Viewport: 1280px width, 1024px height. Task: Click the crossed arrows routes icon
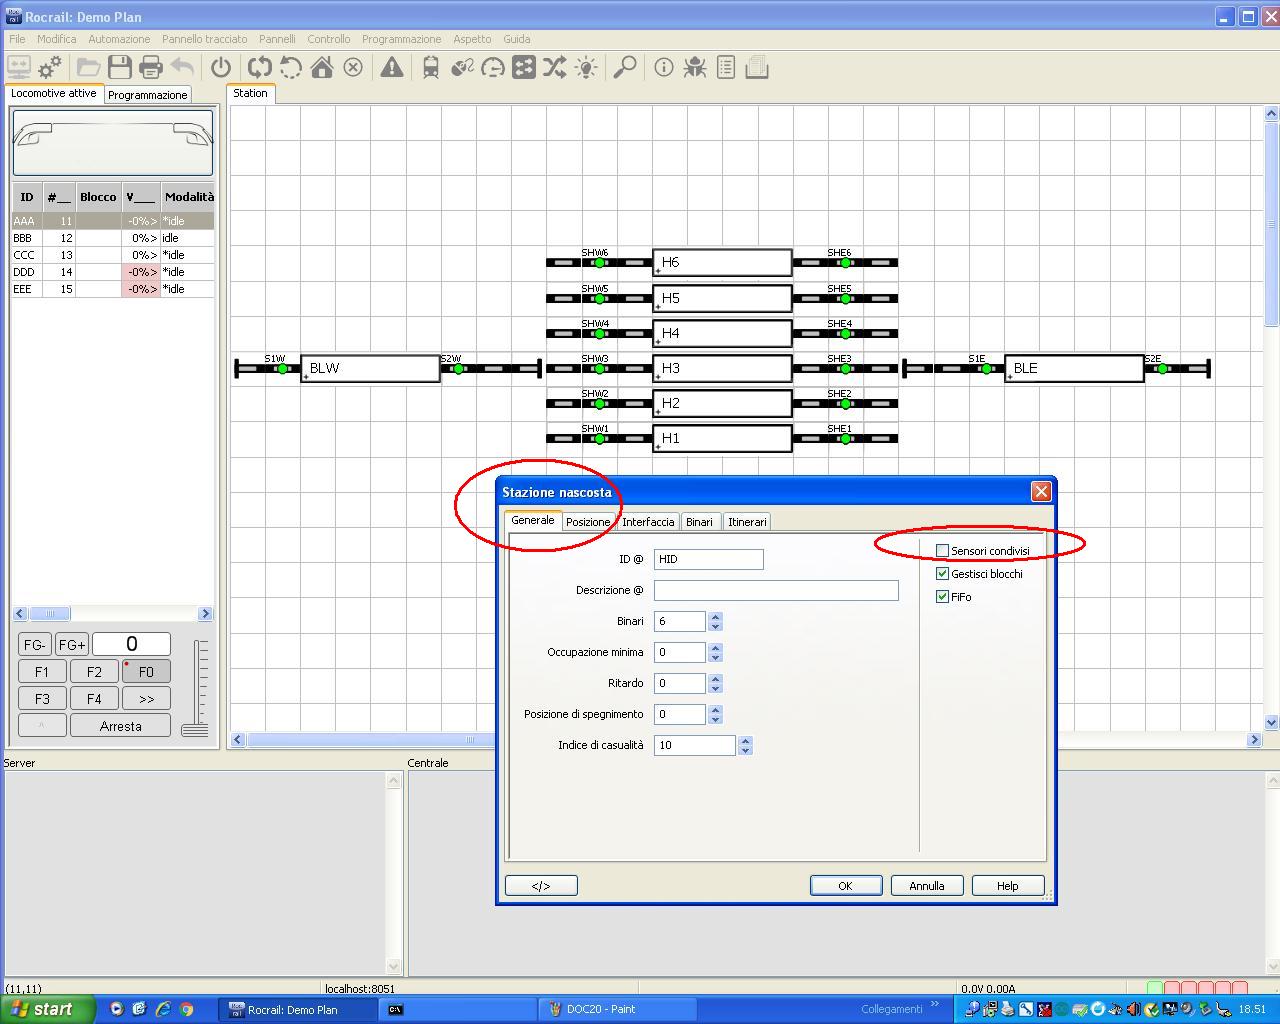[555, 68]
